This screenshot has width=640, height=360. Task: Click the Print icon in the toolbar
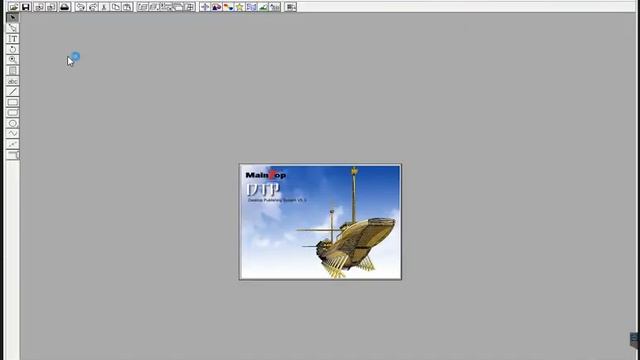[64, 7]
